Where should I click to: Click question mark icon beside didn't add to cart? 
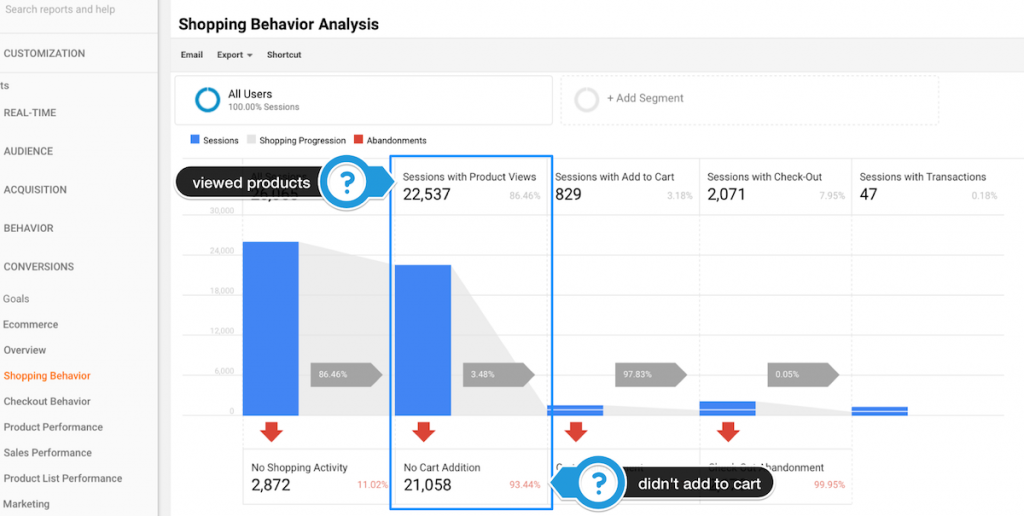[x=598, y=484]
